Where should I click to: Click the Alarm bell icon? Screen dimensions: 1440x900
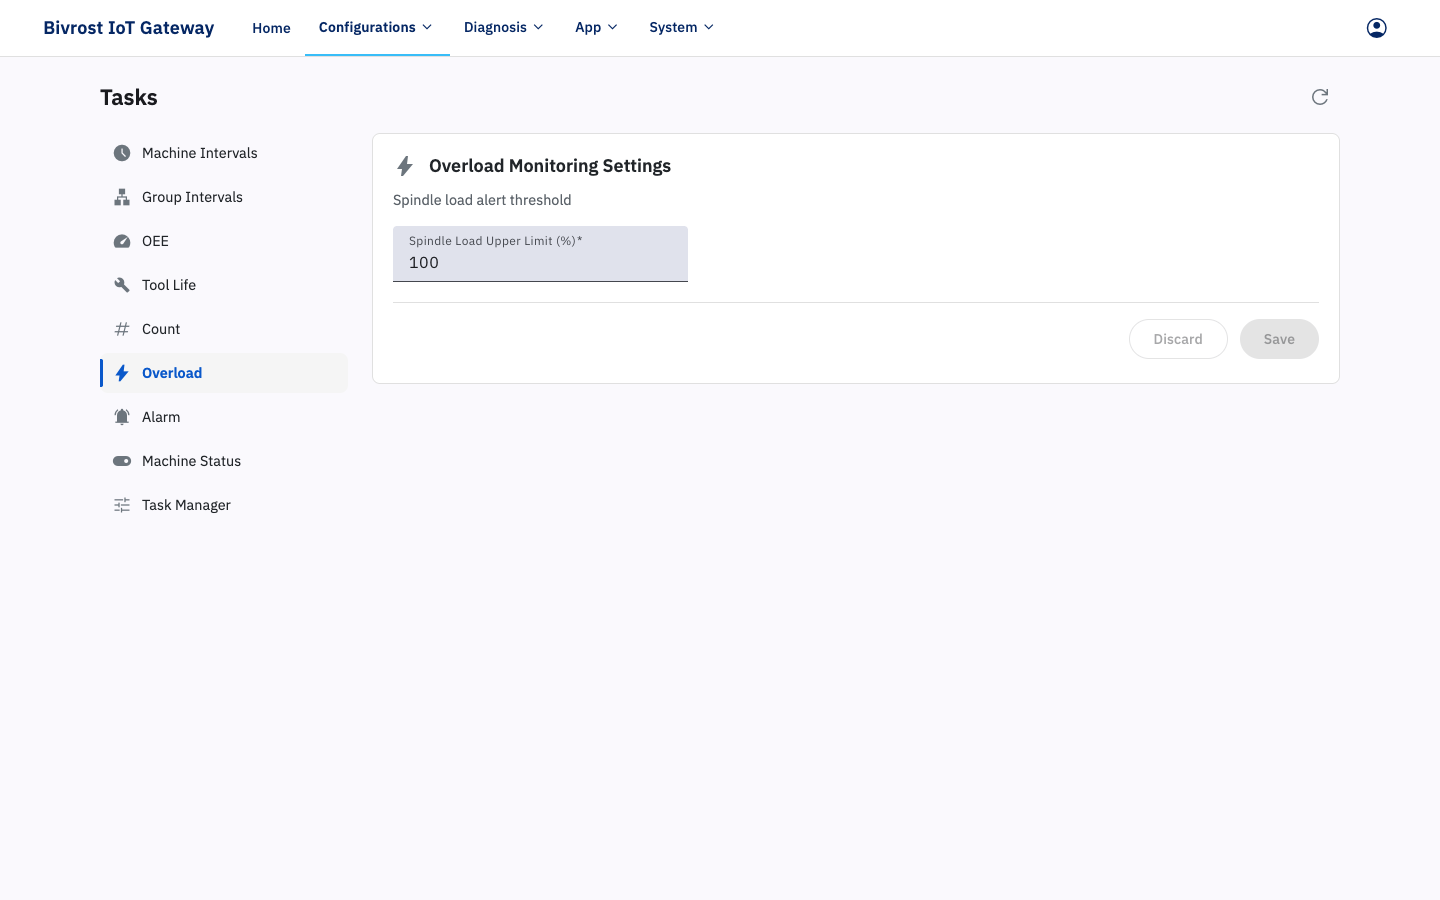coord(122,417)
